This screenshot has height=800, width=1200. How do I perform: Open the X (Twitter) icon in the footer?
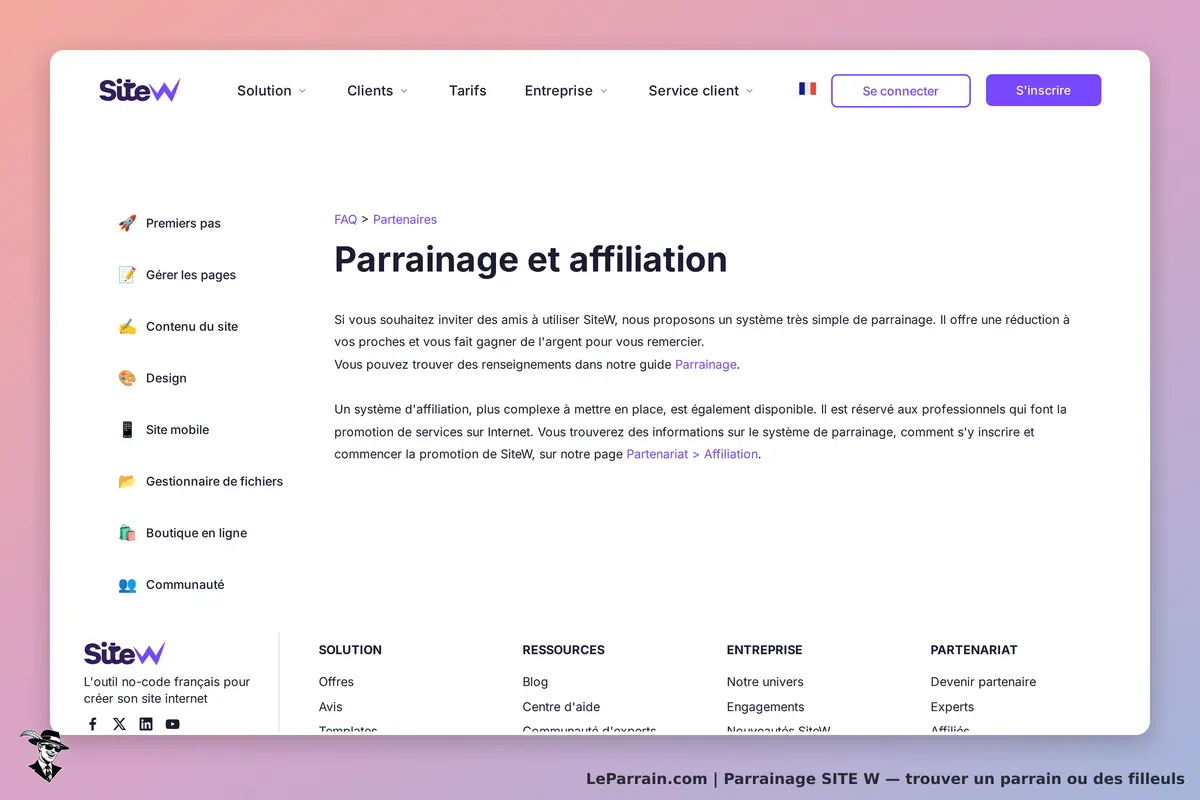pyautogui.click(x=119, y=724)
